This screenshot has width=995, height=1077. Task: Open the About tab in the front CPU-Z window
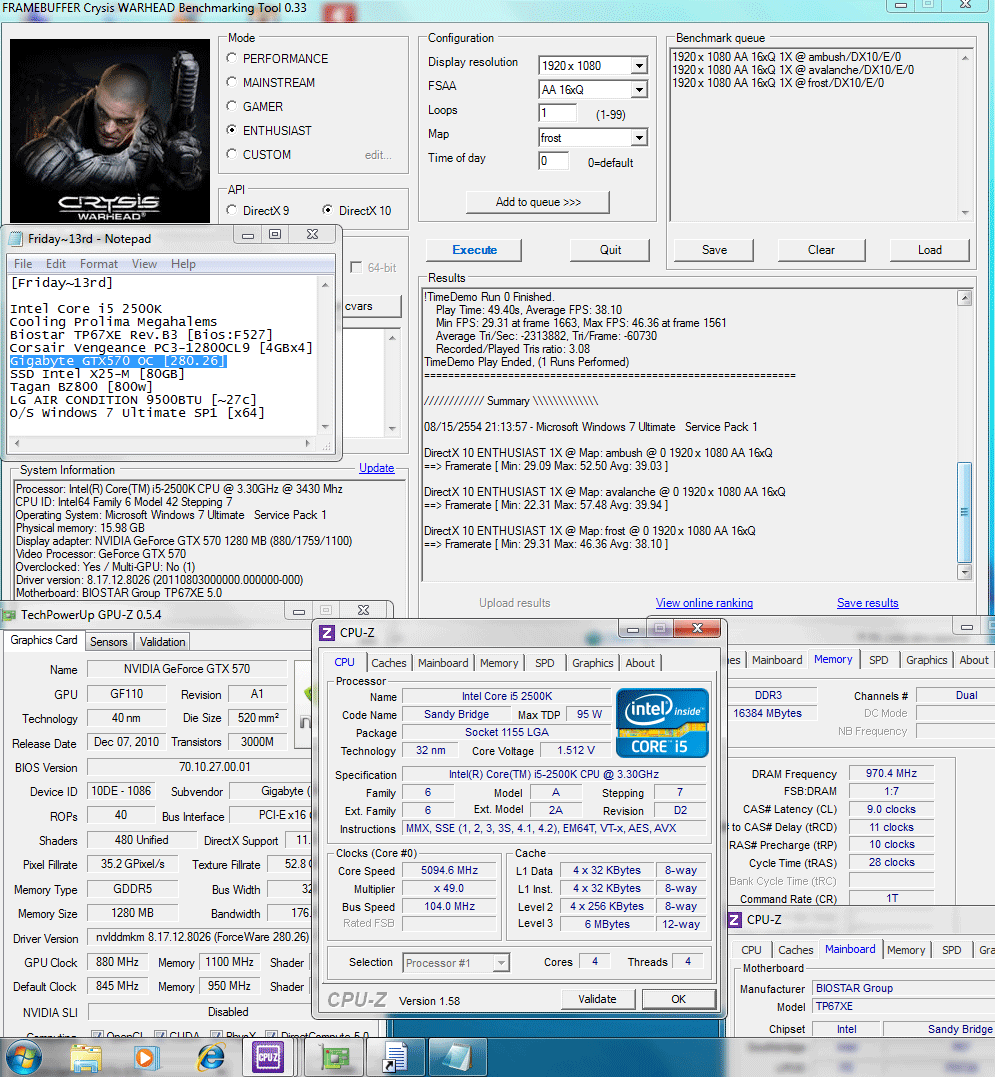coord(640,663)
